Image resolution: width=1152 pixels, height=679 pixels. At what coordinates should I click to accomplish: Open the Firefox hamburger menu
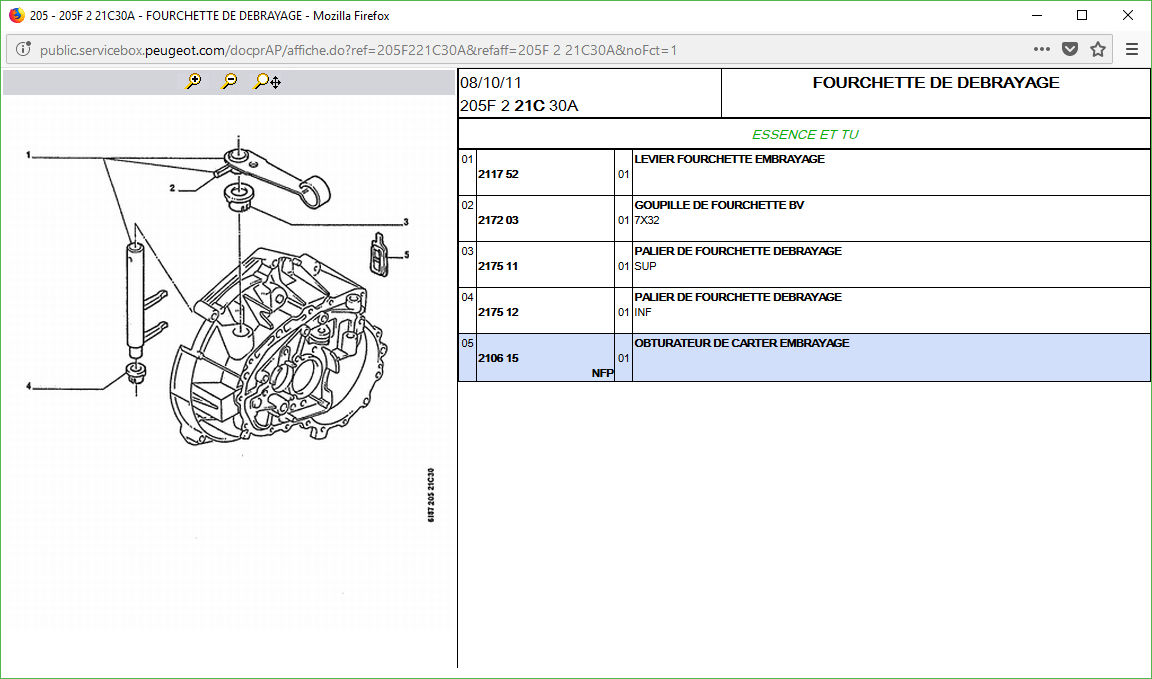click(1132, 49)
